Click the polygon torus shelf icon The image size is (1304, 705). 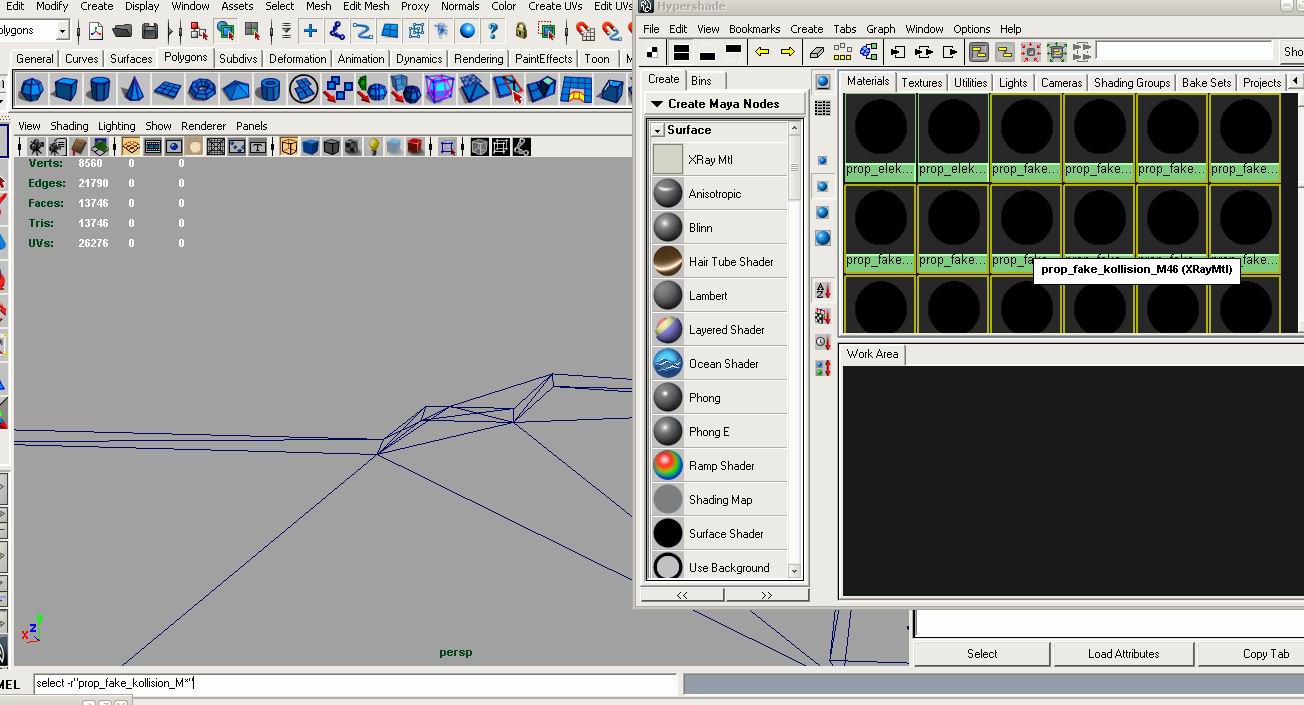[202, 90]
